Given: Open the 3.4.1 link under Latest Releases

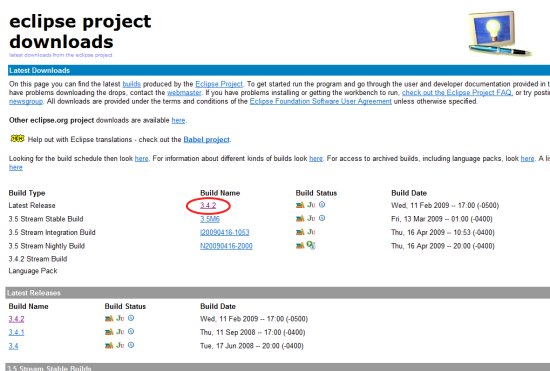Looking at the screenshot, I should pyautogui.click(x=16, y=332).
